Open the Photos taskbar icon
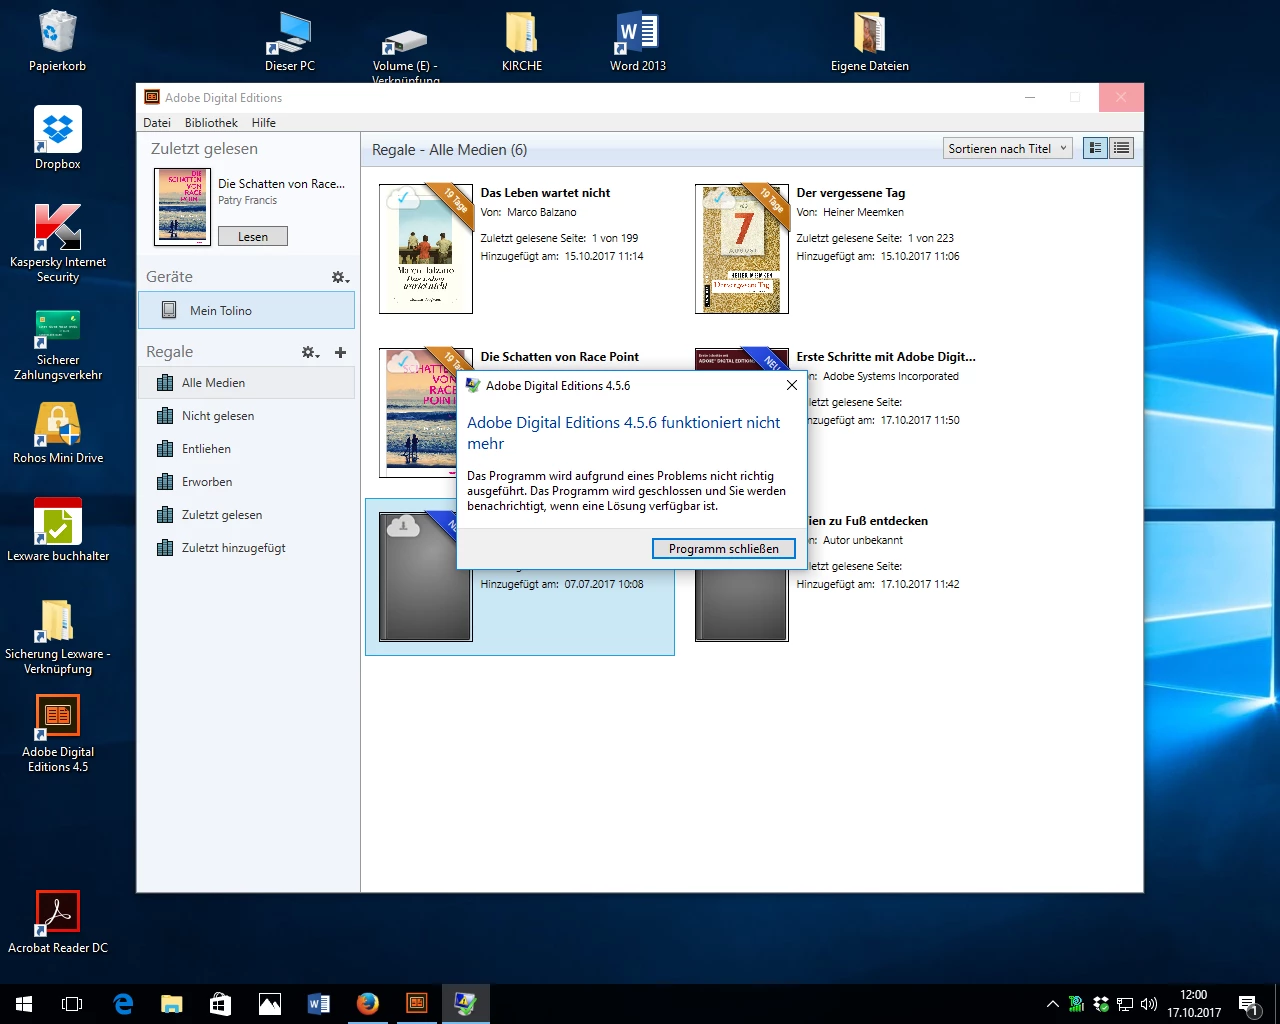Screen dimensions: 1280x1024 (x=270, y=1004)
